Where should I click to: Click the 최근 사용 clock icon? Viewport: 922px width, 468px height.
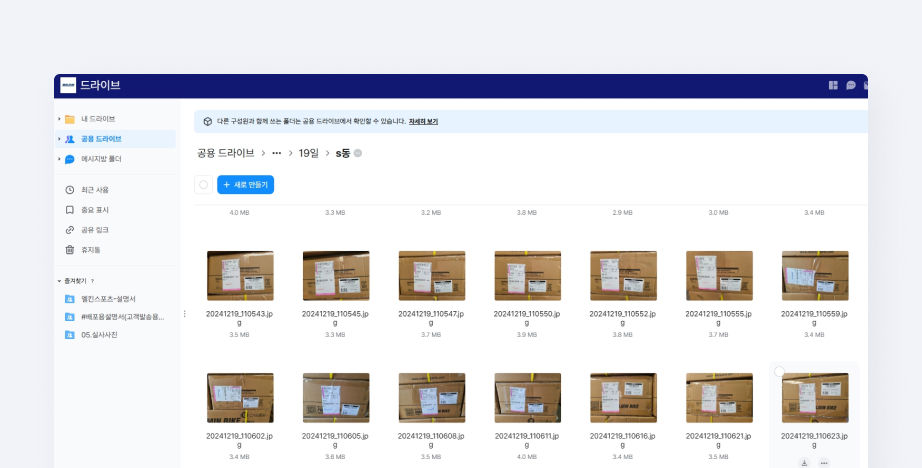[70, 190]
